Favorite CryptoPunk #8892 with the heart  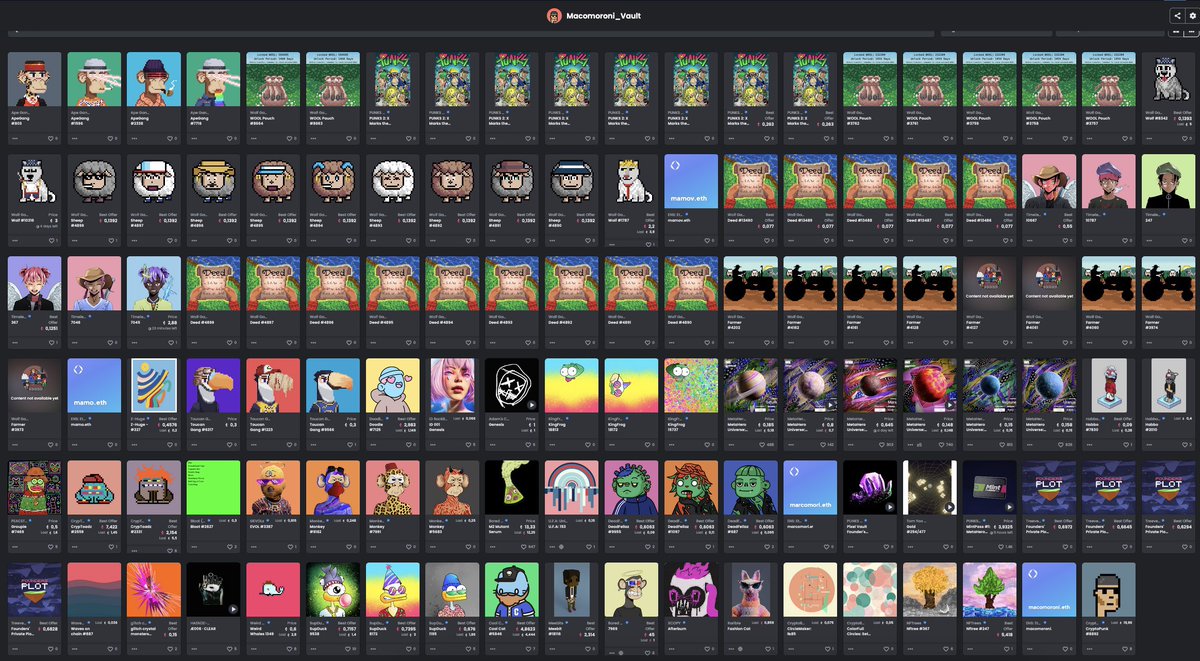click(1126, 648)
